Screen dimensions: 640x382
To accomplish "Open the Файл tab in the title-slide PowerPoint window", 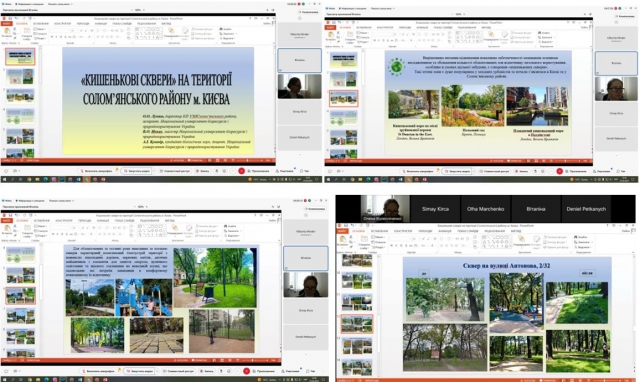I will point(7,24).
